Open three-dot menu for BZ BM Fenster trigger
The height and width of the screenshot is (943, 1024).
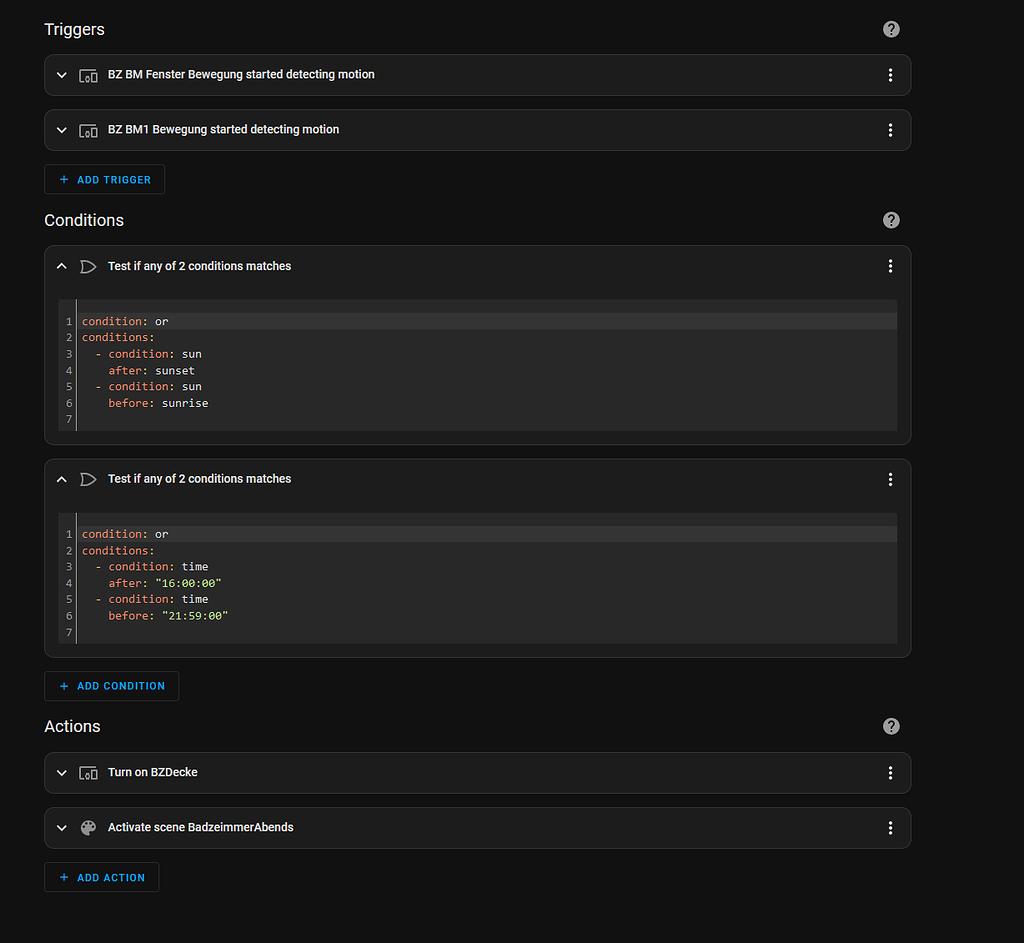(890, 75)
